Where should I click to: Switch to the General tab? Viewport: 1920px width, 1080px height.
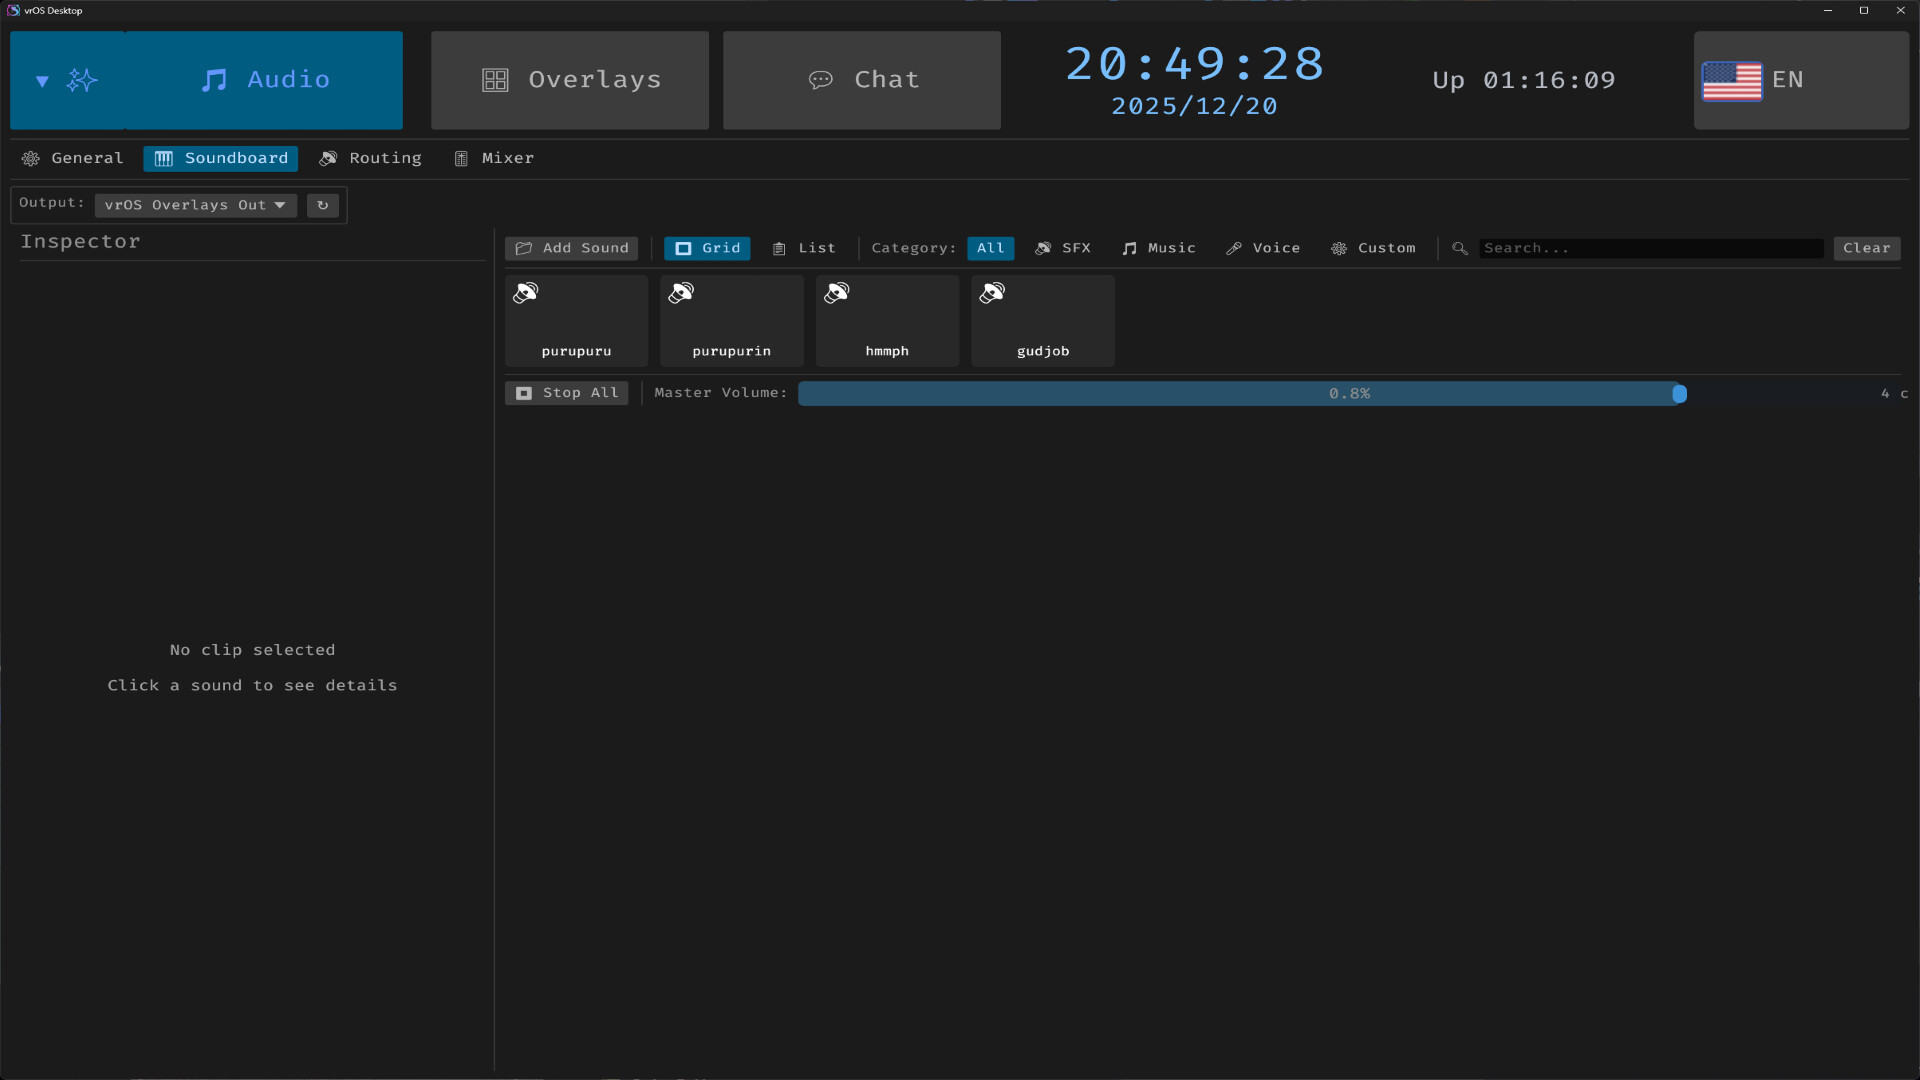(72, 158)
